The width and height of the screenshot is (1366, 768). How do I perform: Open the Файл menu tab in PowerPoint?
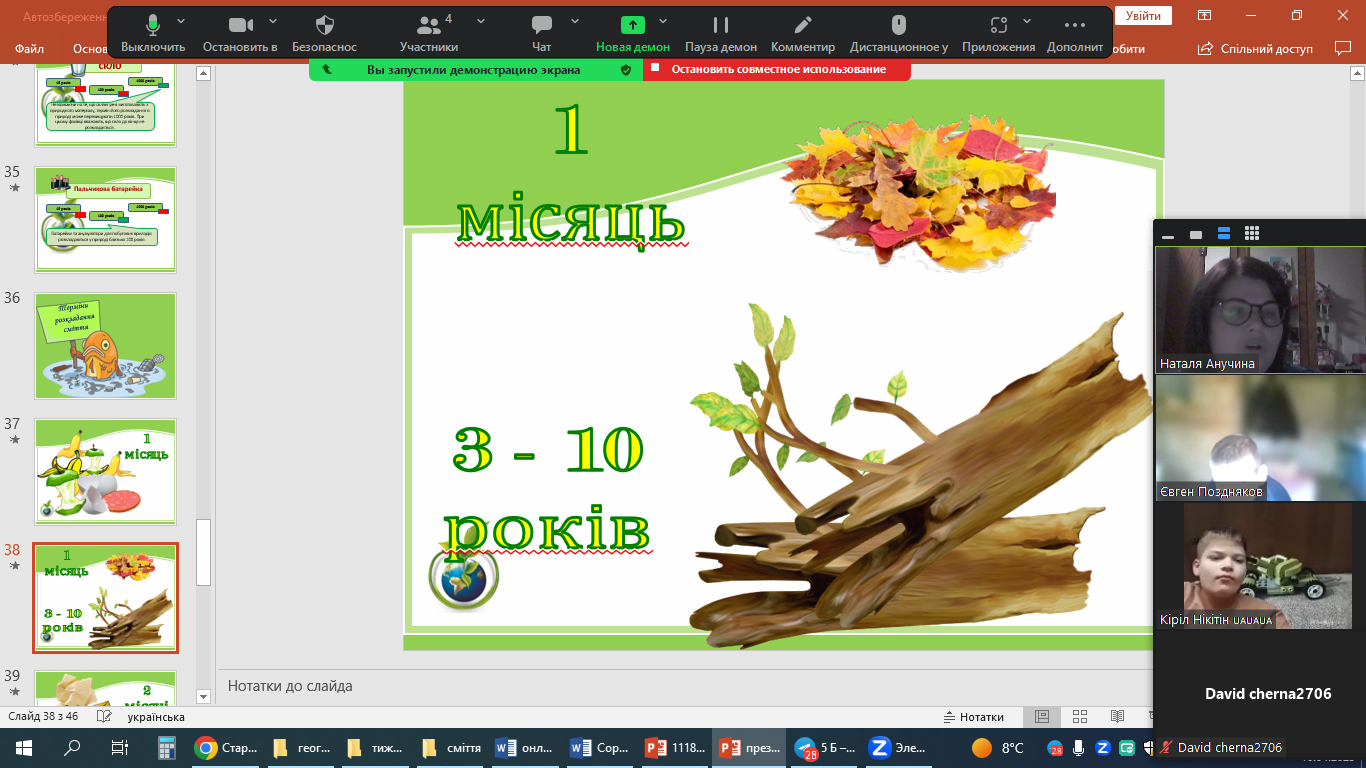point(29,48)
